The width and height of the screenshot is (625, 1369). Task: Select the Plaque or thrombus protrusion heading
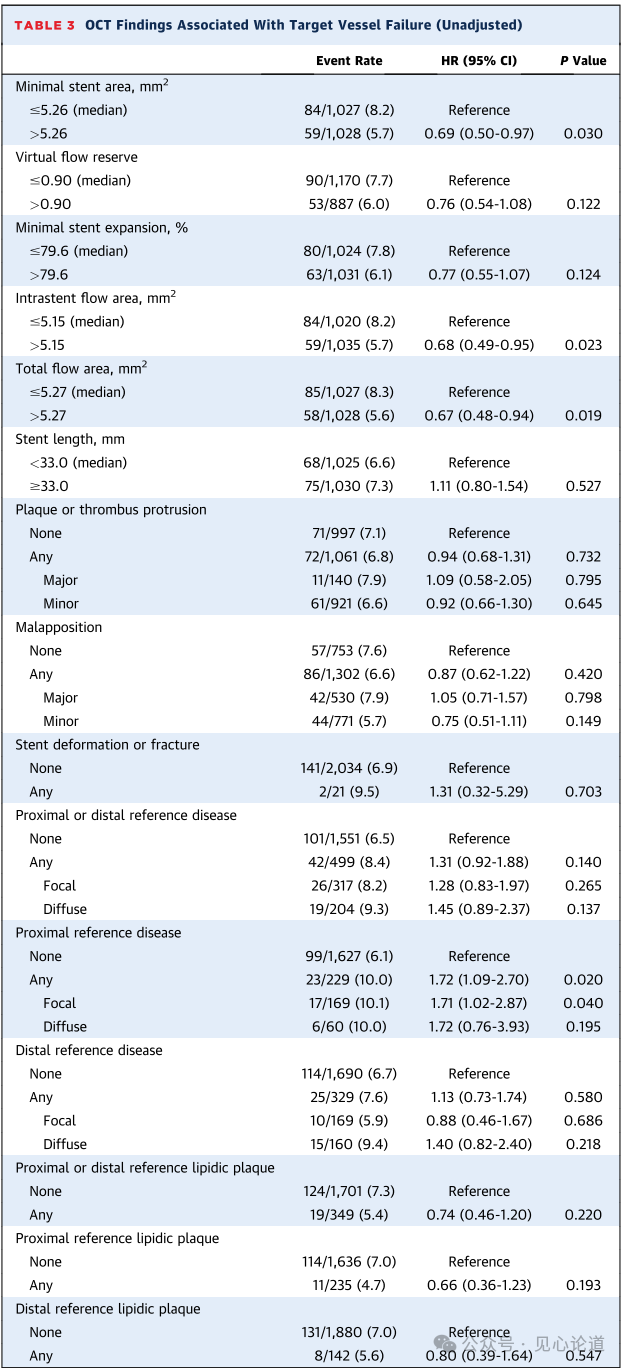(111, 510)
